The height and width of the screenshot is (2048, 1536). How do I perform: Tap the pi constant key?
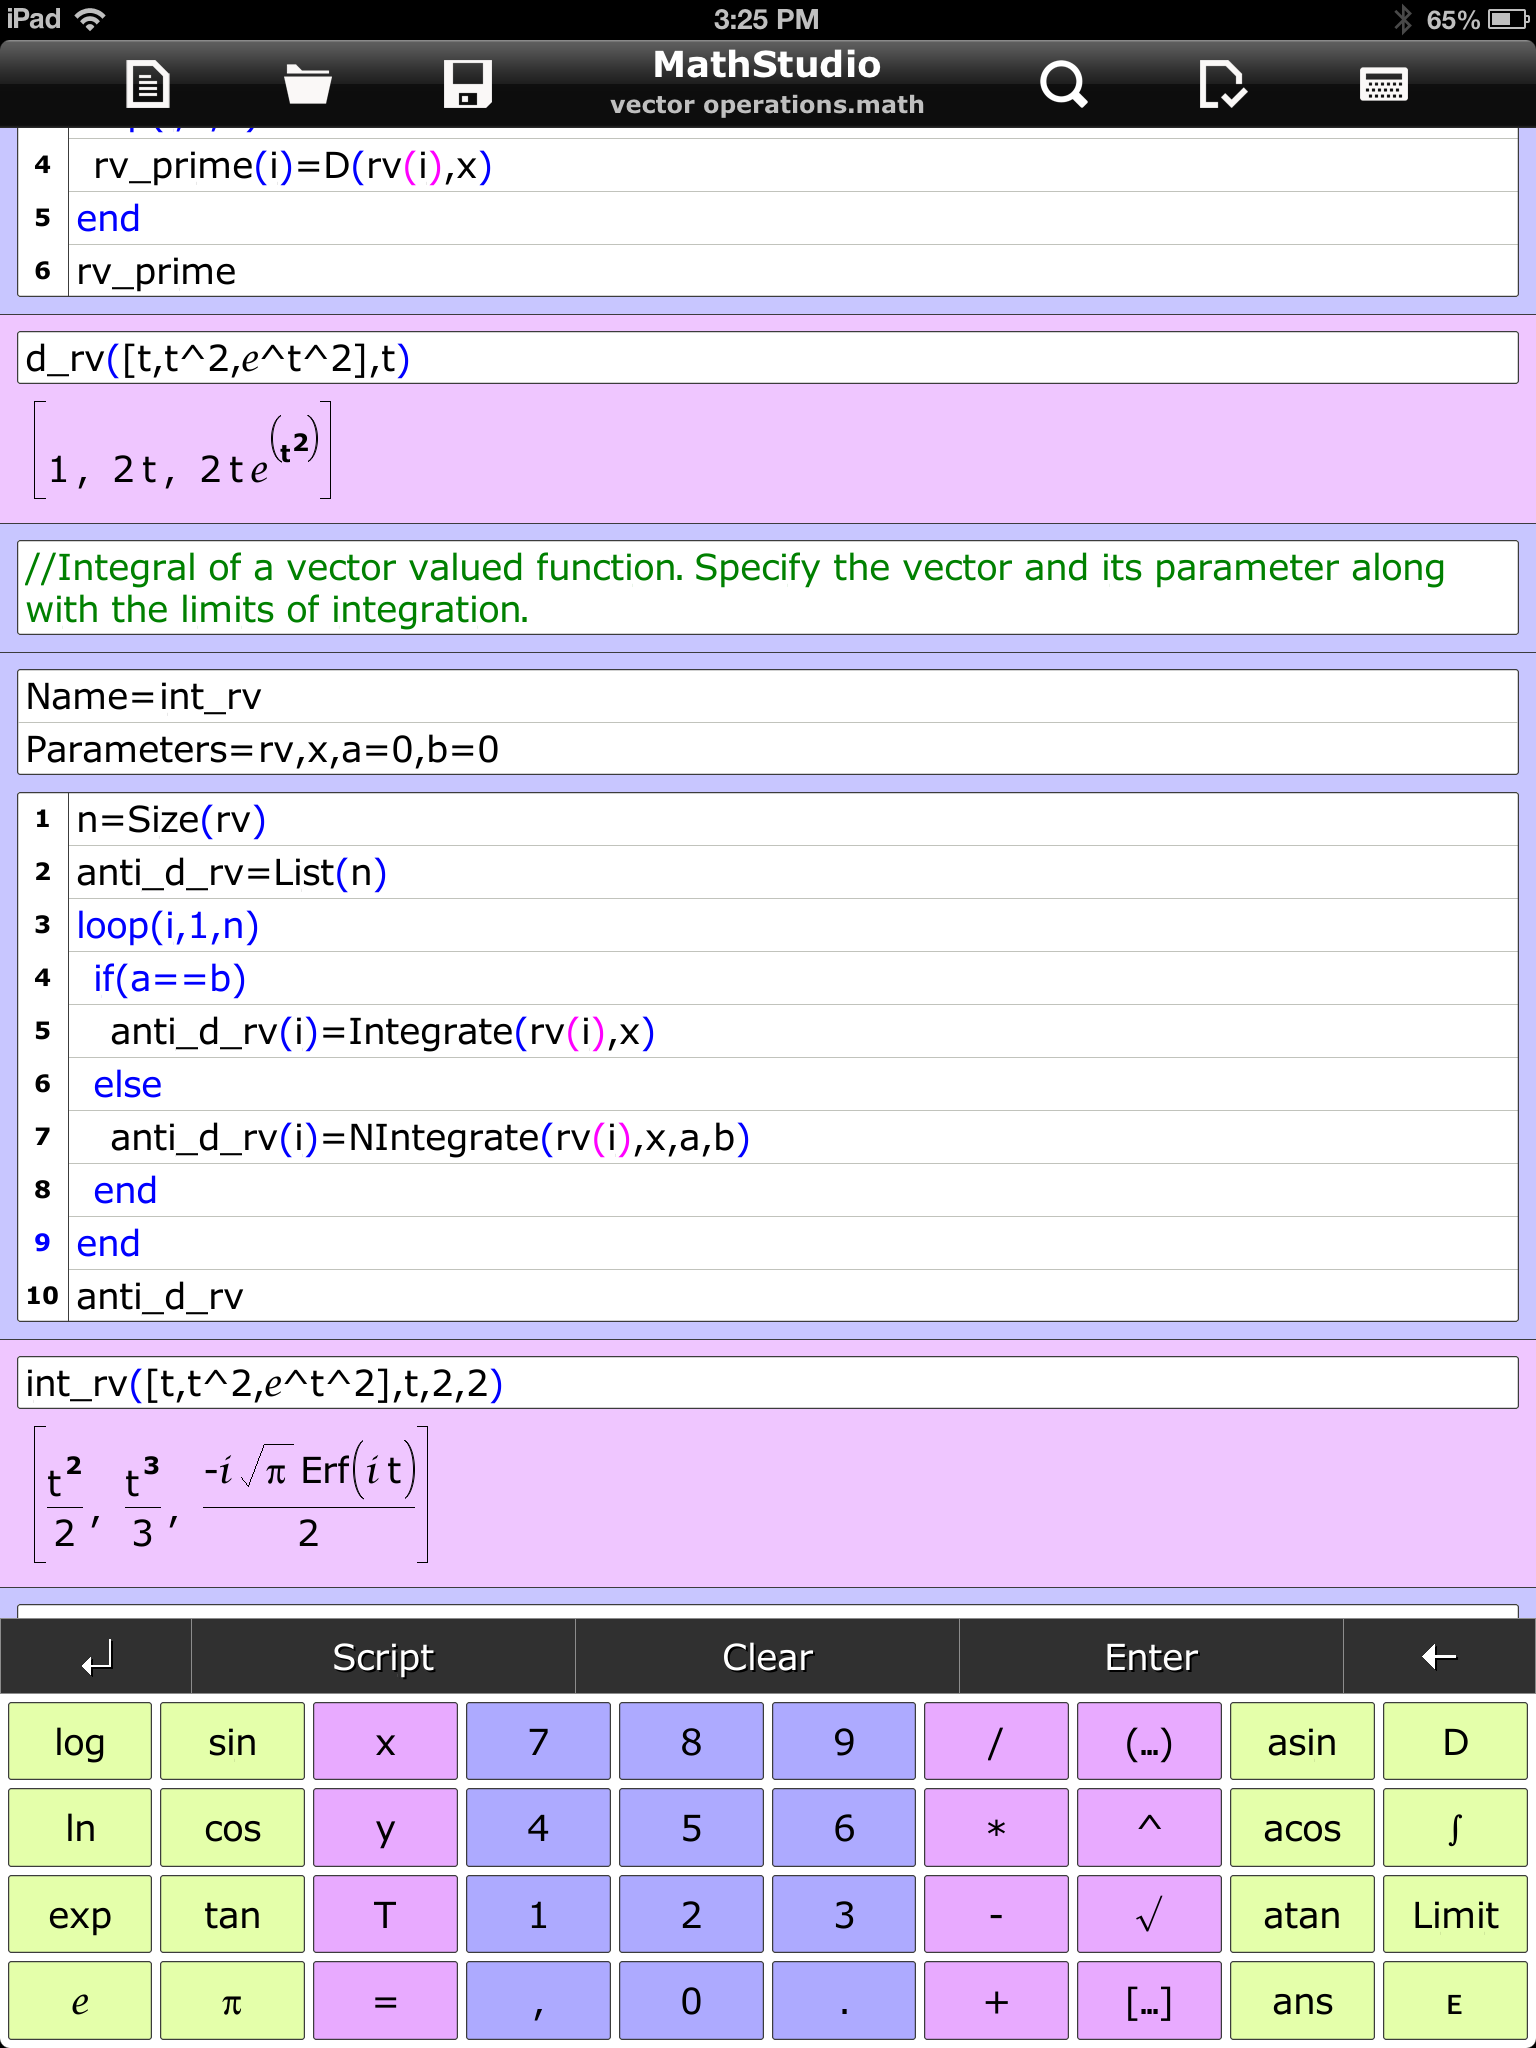232,2002
